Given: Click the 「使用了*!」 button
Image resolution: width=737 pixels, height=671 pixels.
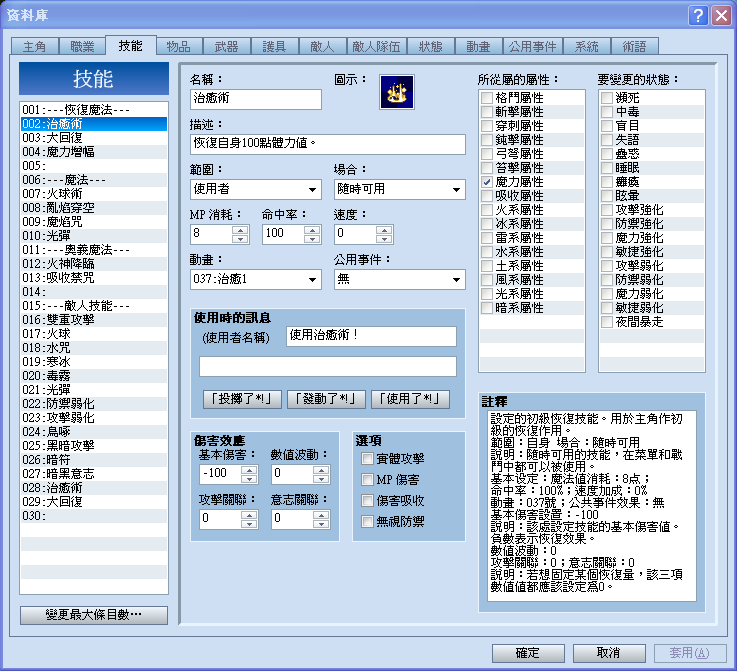Looking at the screenshot, I should 410,399.
